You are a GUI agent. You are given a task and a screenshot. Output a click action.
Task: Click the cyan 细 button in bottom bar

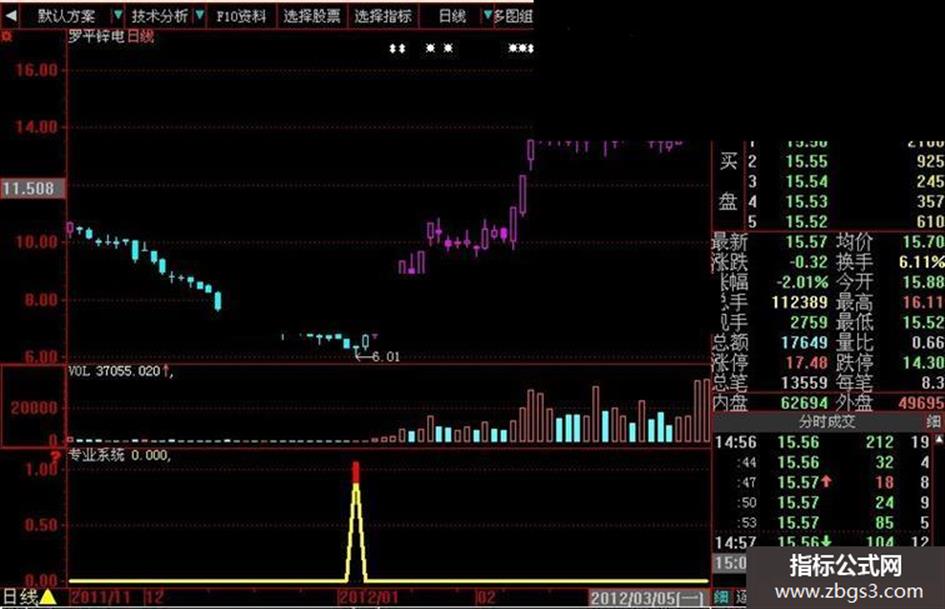click(721, 597)
